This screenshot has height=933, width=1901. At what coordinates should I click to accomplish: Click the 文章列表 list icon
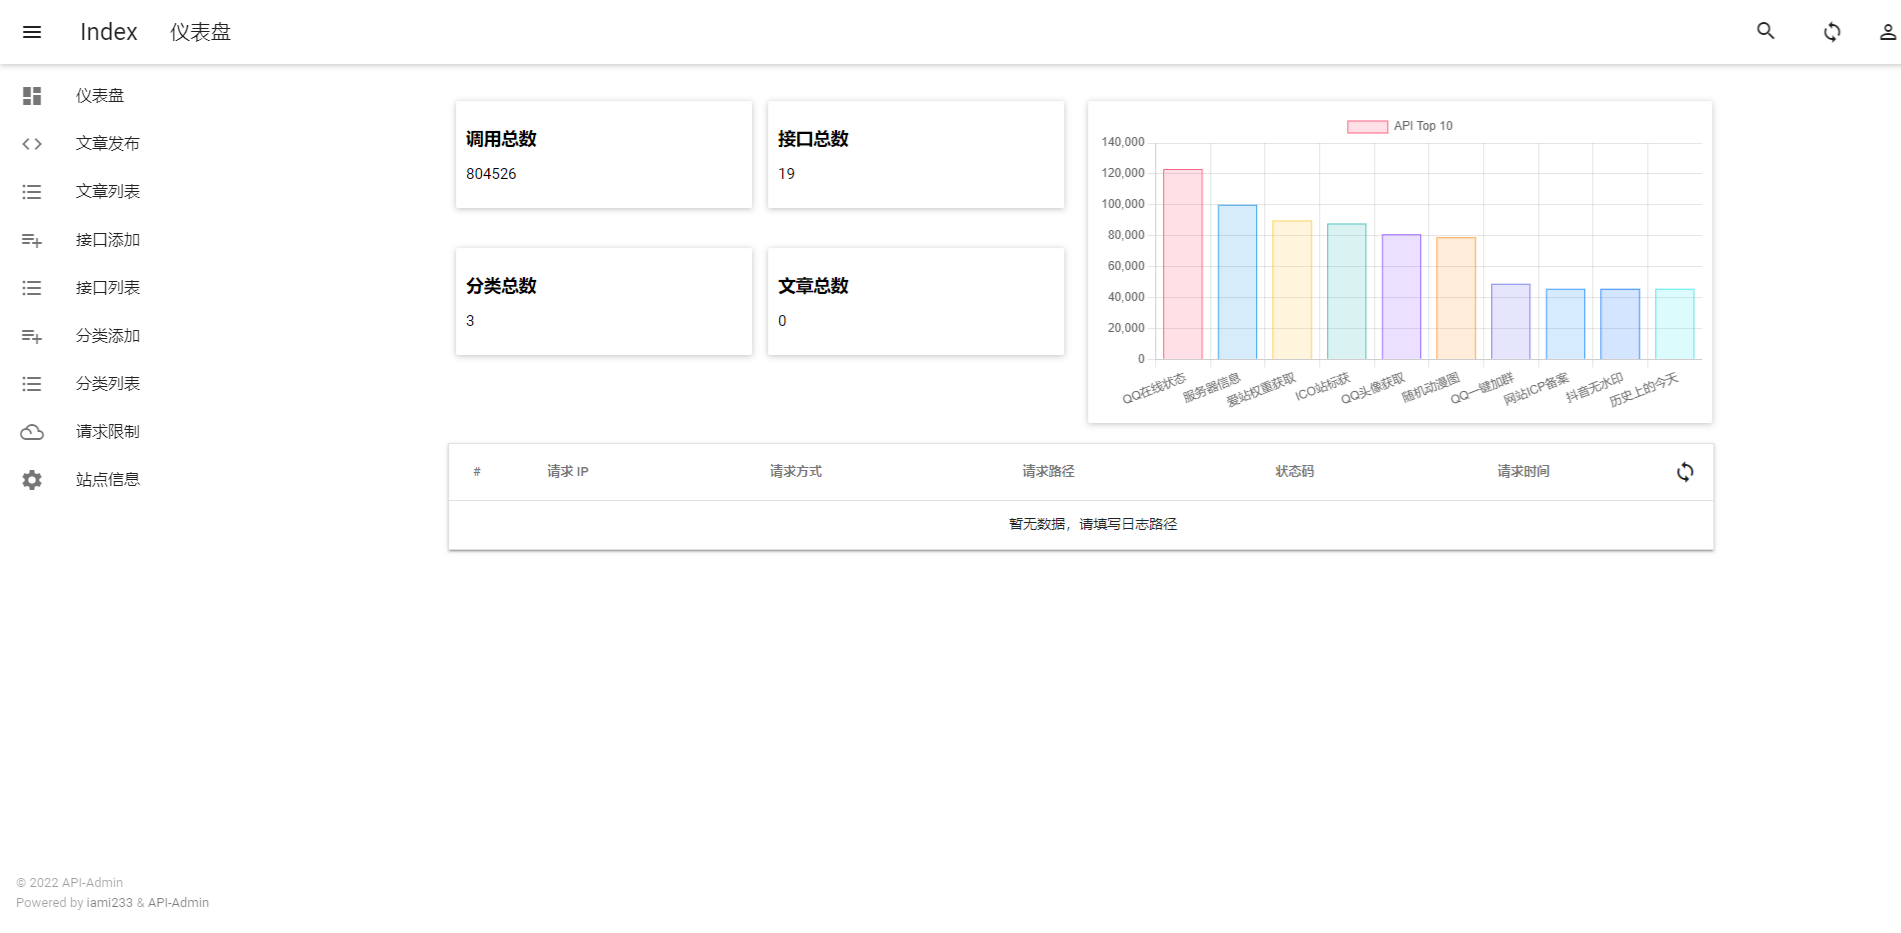32,191
